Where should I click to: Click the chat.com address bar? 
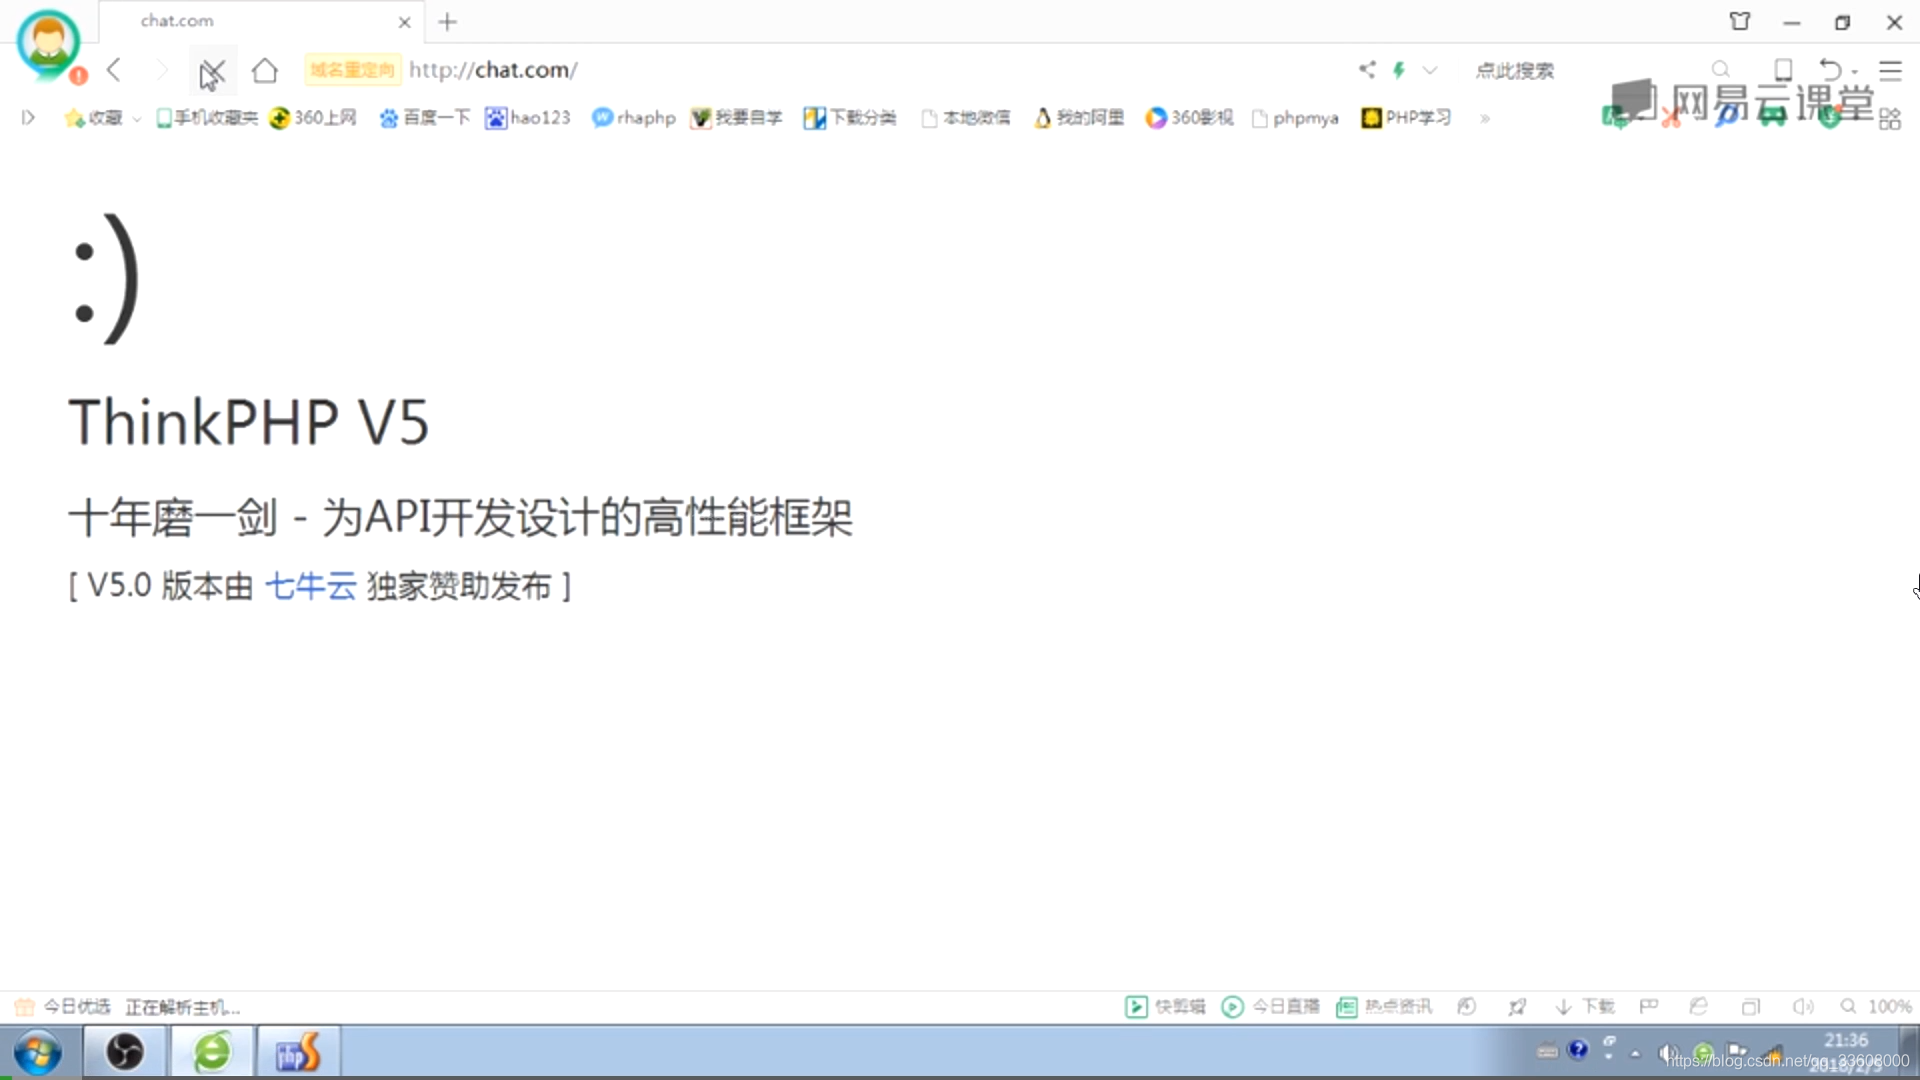pos(493,70)
